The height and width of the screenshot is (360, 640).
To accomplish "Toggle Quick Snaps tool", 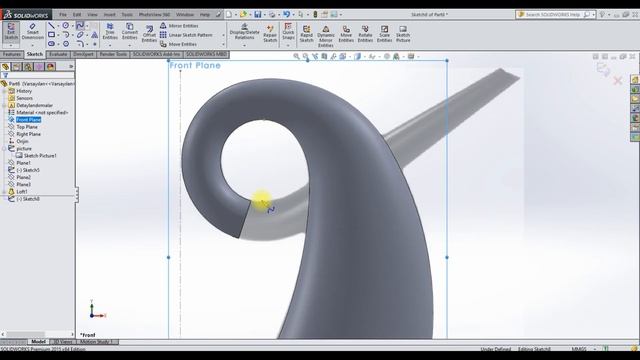I will 288,32.
